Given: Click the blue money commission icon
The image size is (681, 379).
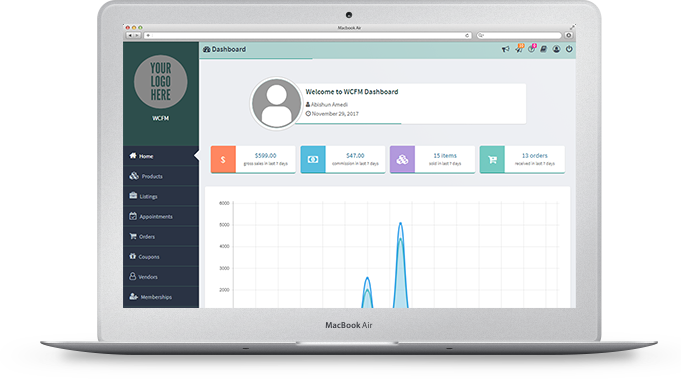Looking at the screenshot, I should 313,159.
